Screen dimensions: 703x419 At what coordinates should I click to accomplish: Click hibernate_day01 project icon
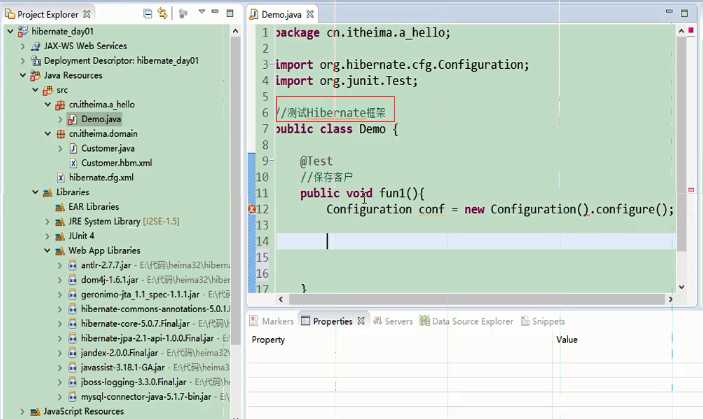(x=22, y=31)
